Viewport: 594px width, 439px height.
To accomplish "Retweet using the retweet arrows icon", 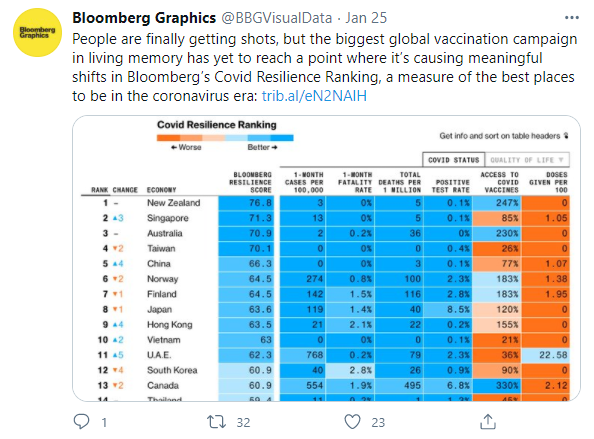I will point(216,422).
